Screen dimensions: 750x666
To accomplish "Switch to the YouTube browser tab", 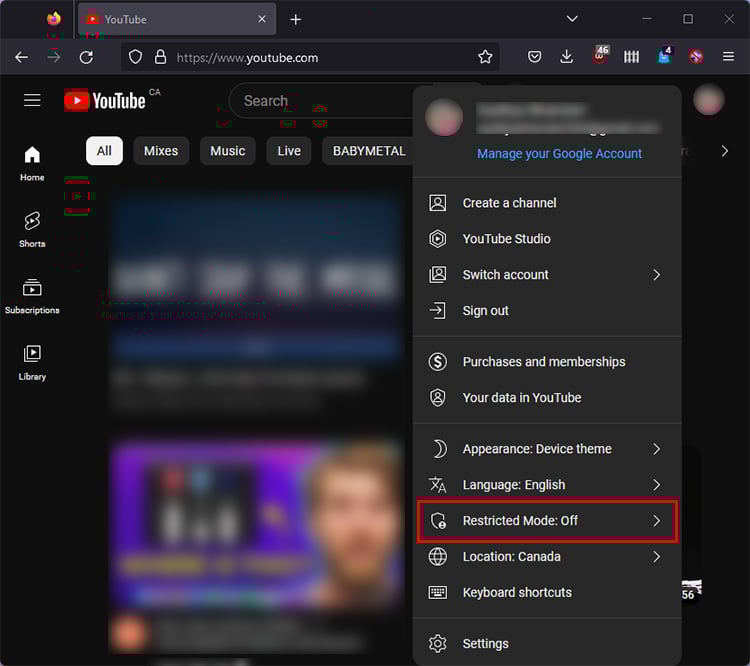I will coord(176,19).
